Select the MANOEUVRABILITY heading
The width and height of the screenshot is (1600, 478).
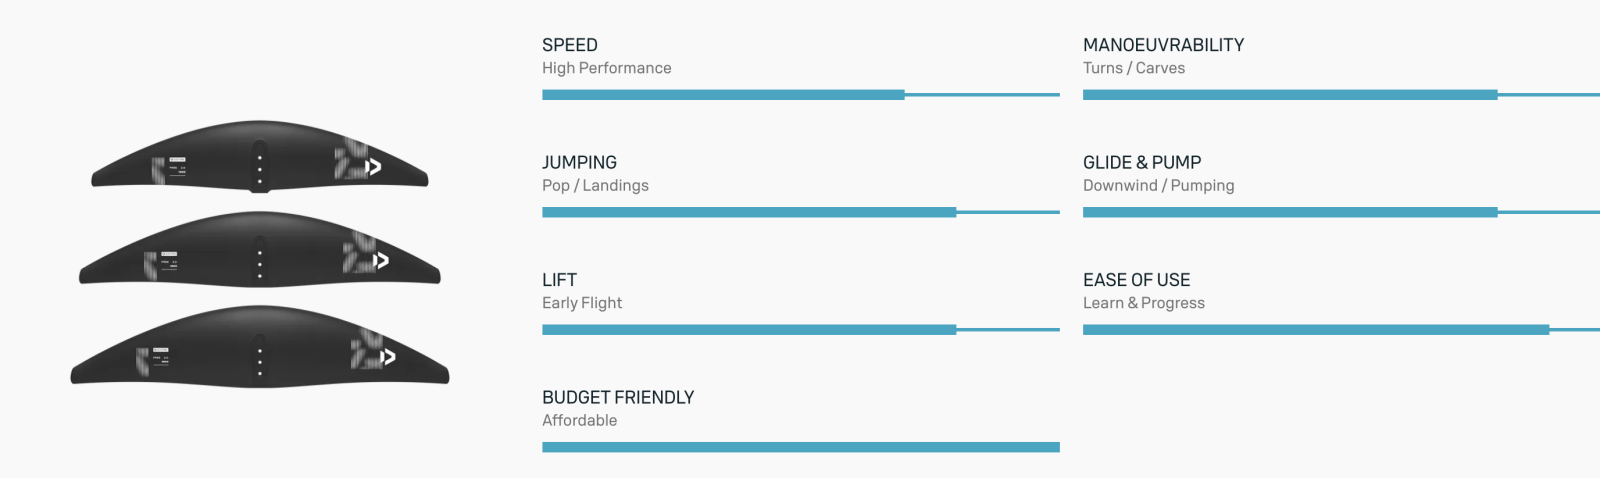coord(1163,45)
